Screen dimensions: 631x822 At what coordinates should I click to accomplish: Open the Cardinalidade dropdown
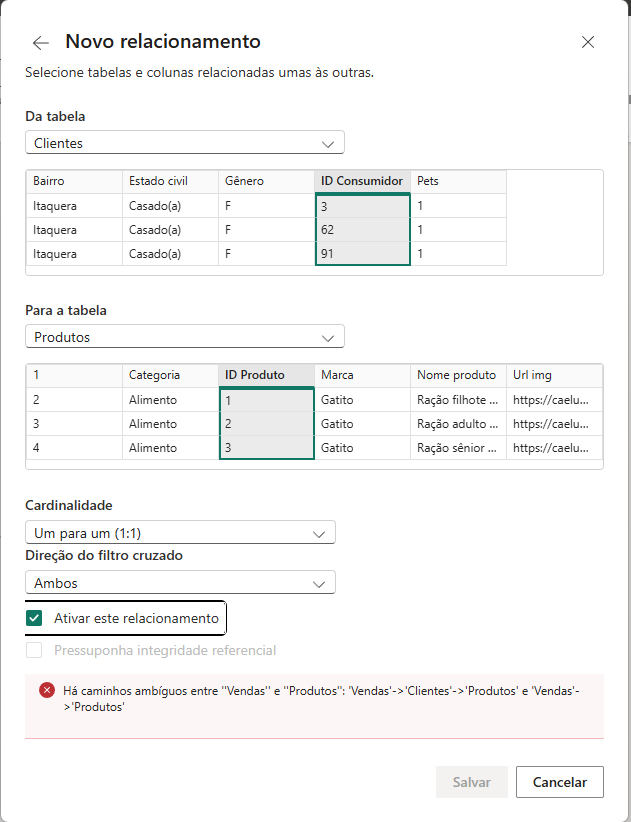point(180,532)
